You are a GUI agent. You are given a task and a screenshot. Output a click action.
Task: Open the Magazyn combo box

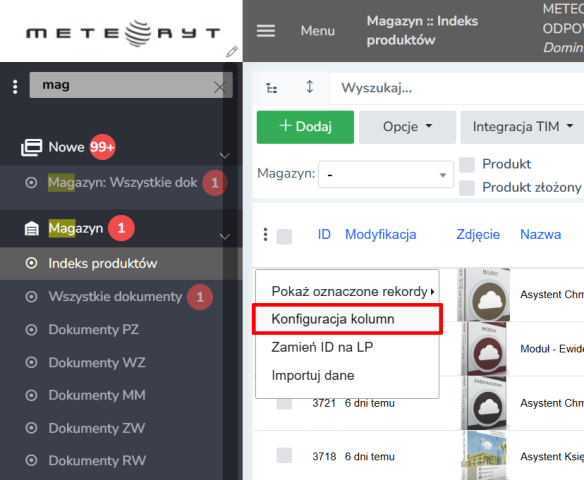coord(386,174)
